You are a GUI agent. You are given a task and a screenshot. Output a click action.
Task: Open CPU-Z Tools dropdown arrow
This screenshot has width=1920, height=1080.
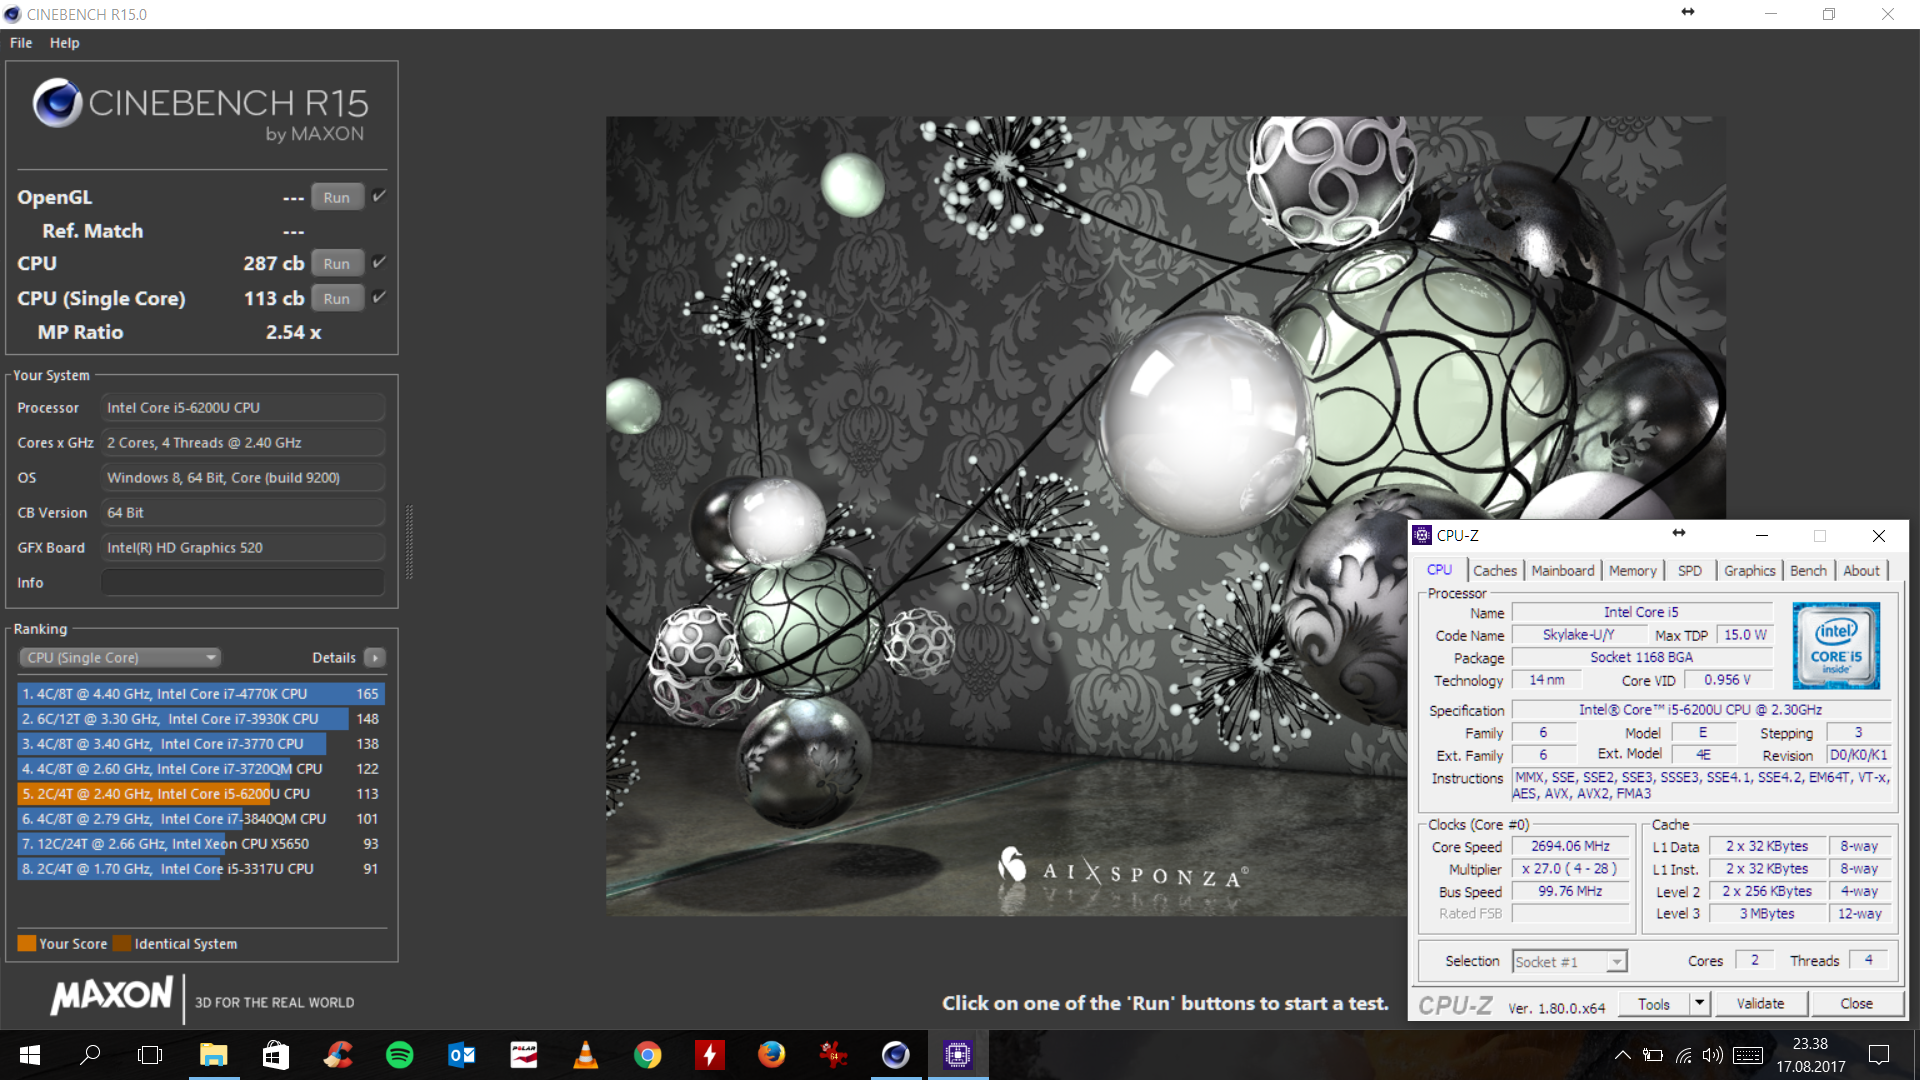(x=1699, y=1004)
